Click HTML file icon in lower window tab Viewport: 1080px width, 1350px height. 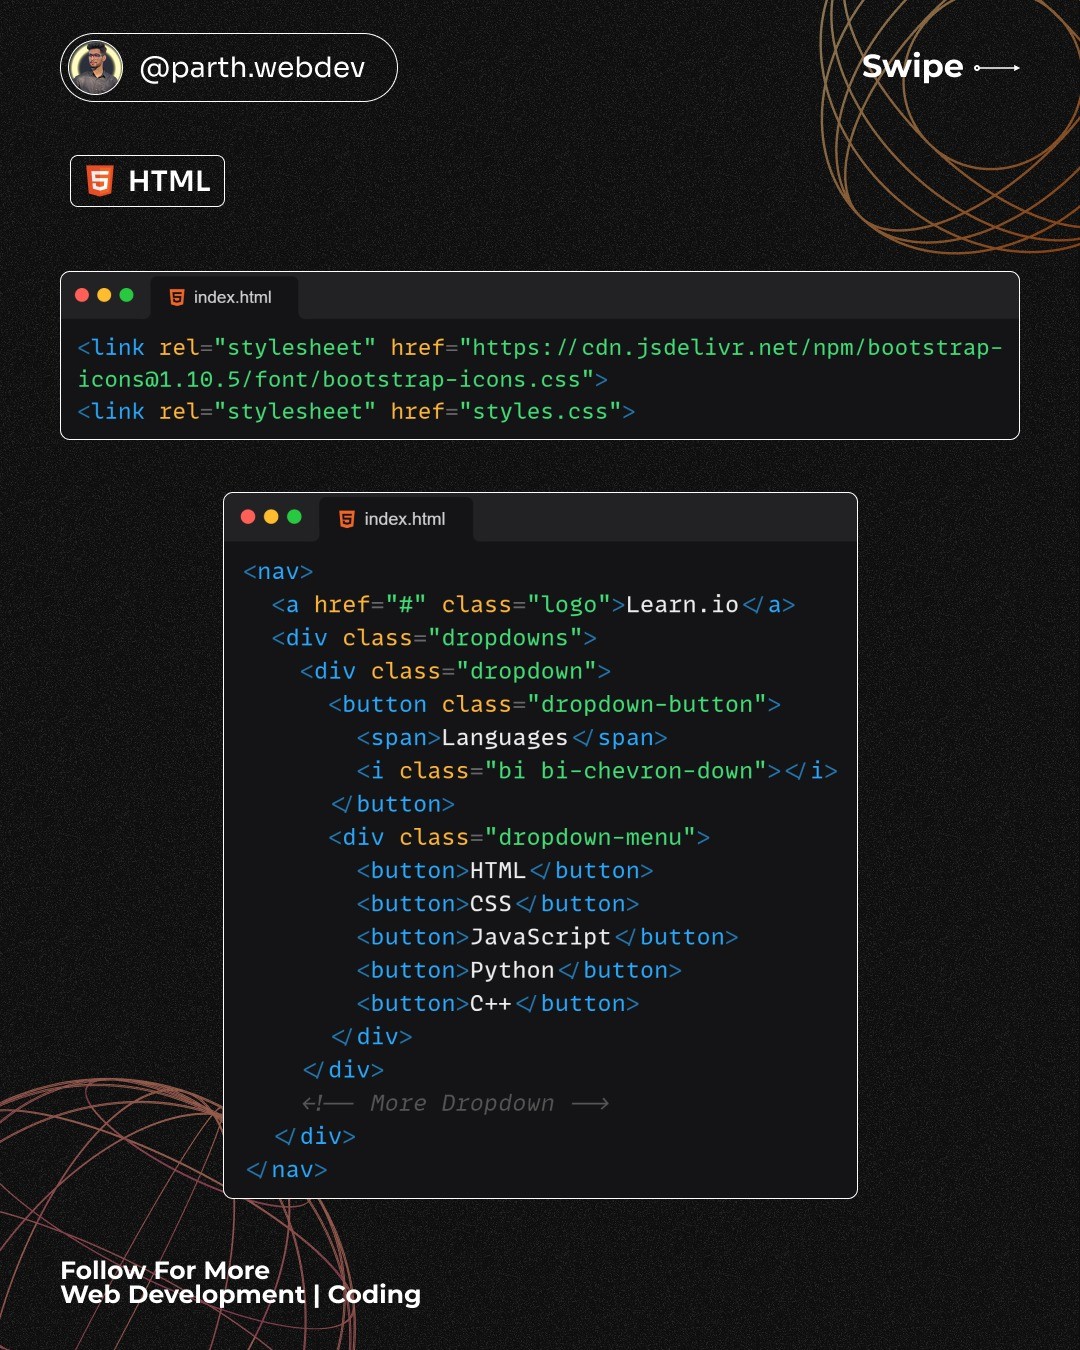tap(347, 519)
